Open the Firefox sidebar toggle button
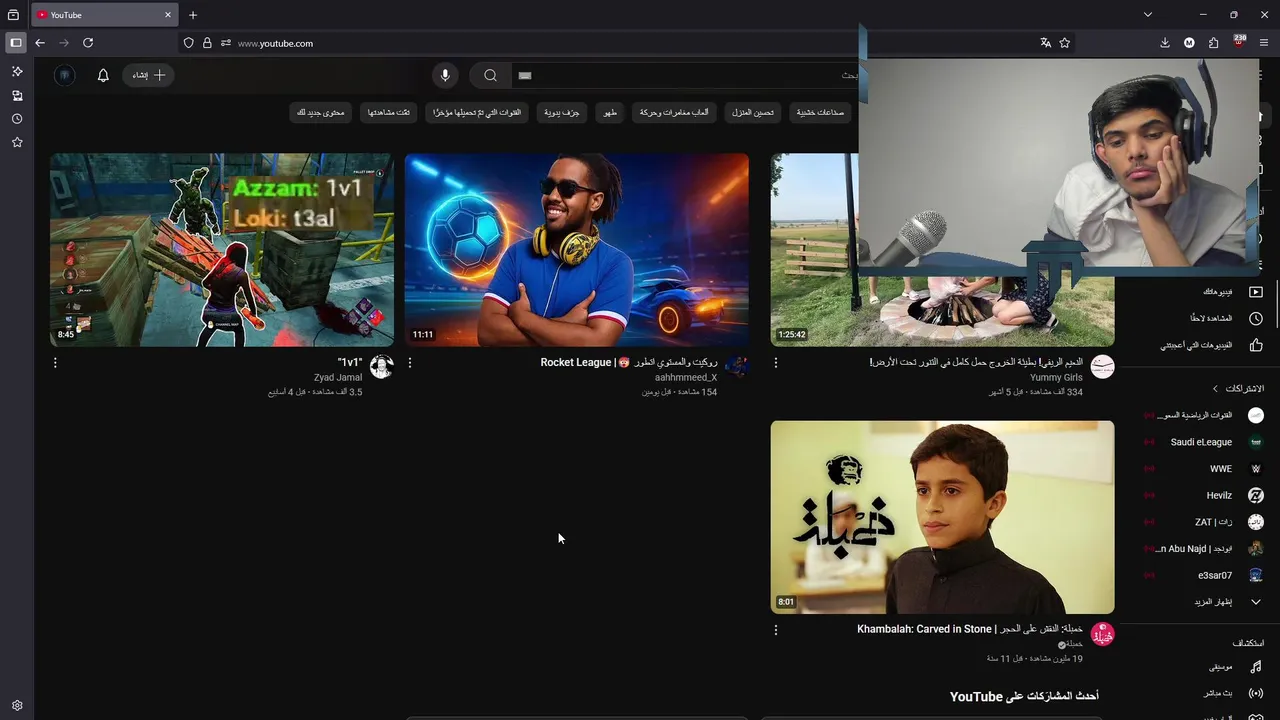The image size is (1280, 720). 15,43
